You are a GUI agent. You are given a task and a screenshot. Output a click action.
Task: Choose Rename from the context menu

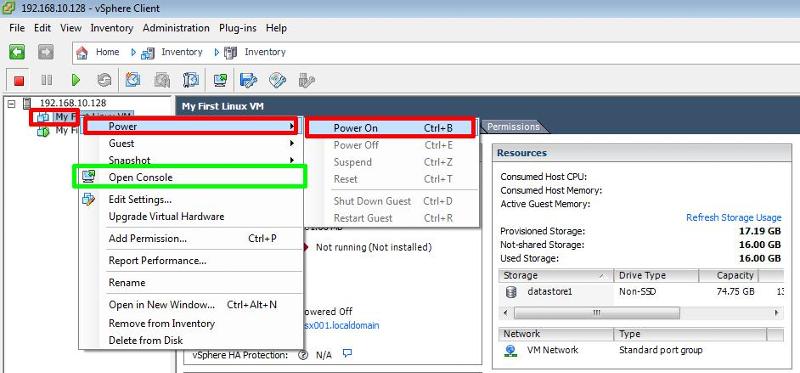(190, 283)
